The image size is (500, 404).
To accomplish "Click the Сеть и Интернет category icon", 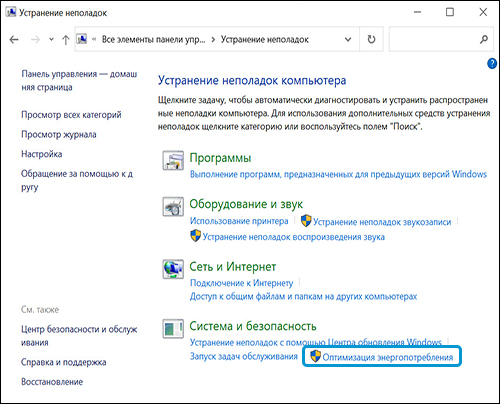I will pyautogui.click(x=173, y=269).
